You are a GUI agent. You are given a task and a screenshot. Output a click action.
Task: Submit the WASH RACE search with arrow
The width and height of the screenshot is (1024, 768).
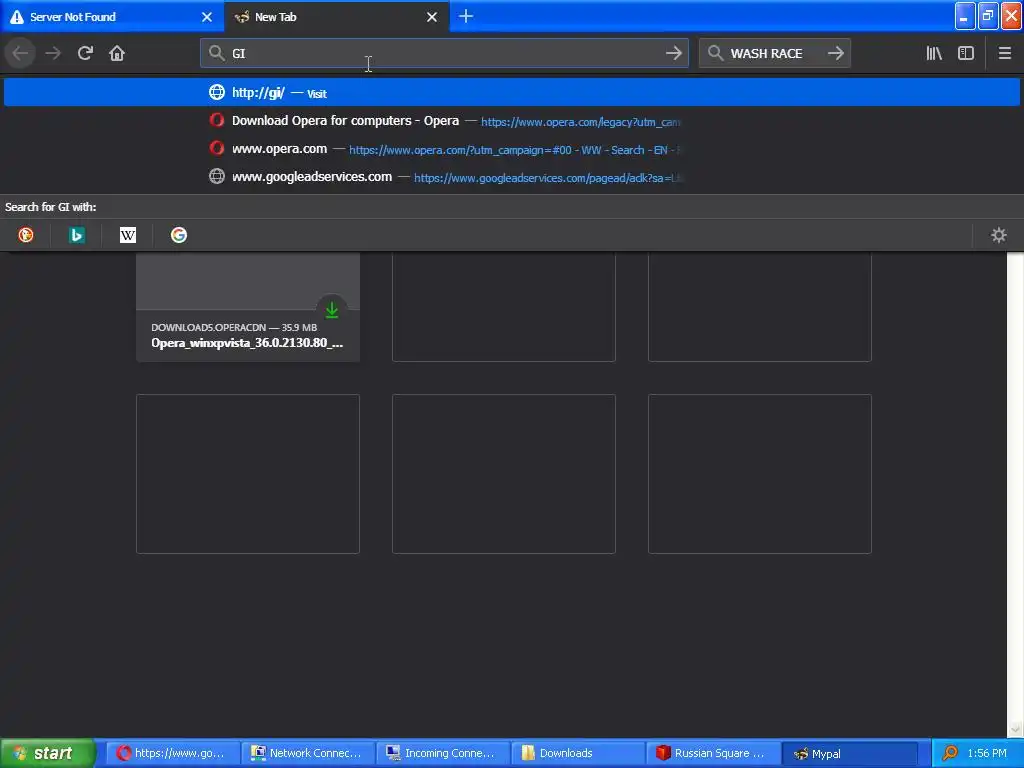[x=836, y=53]
